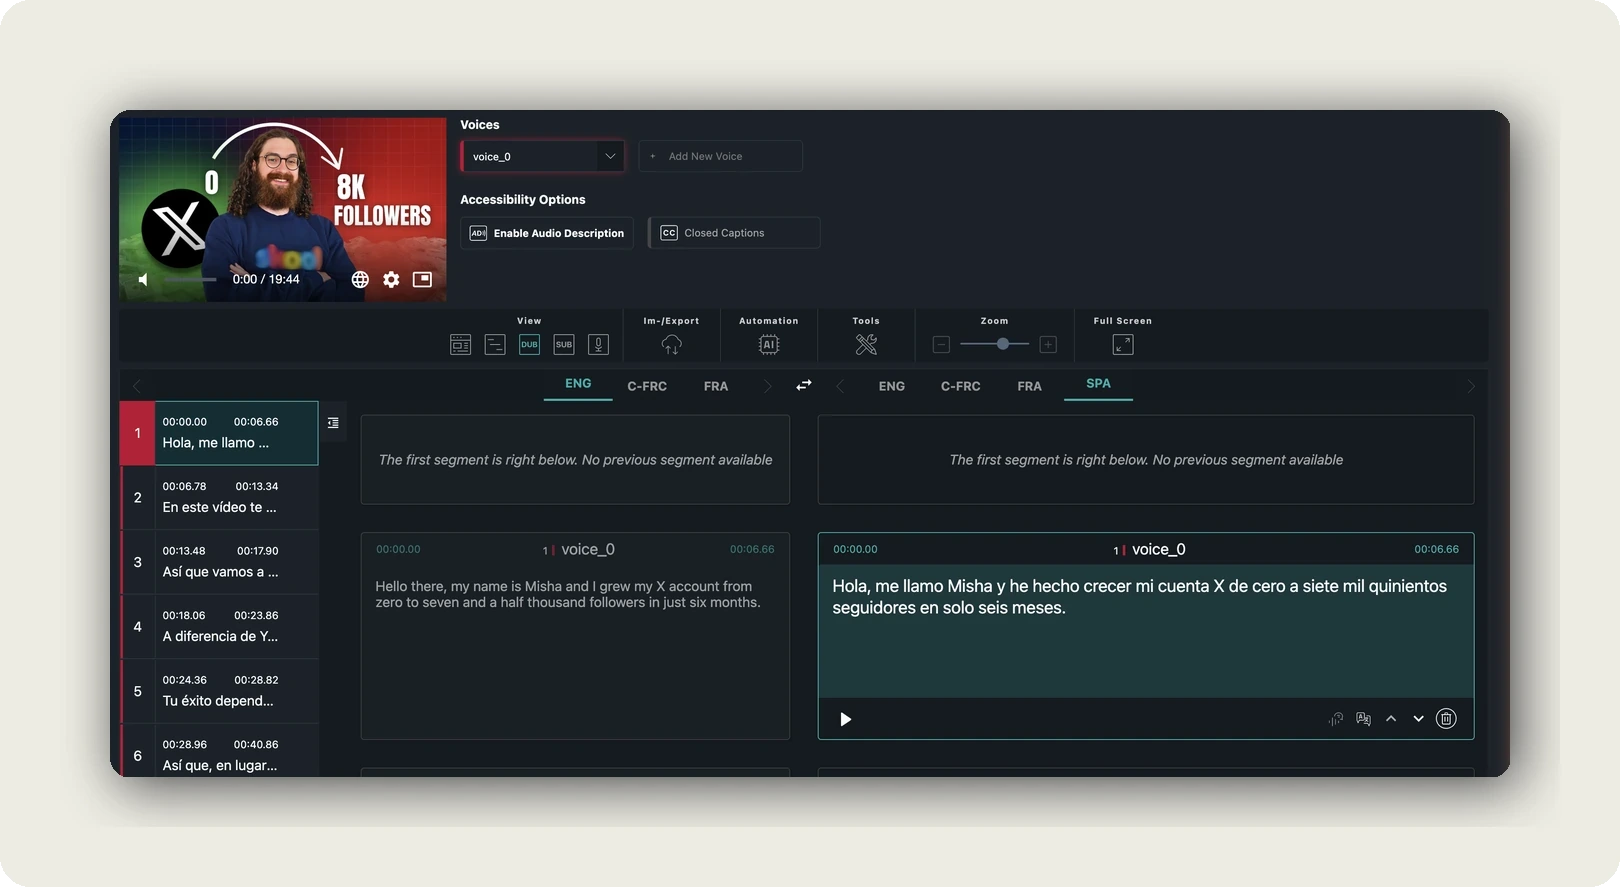The image size is (1620, 887).
Task: Click the Spanish segment start time 00:00.00
Action: click(855, 549)
